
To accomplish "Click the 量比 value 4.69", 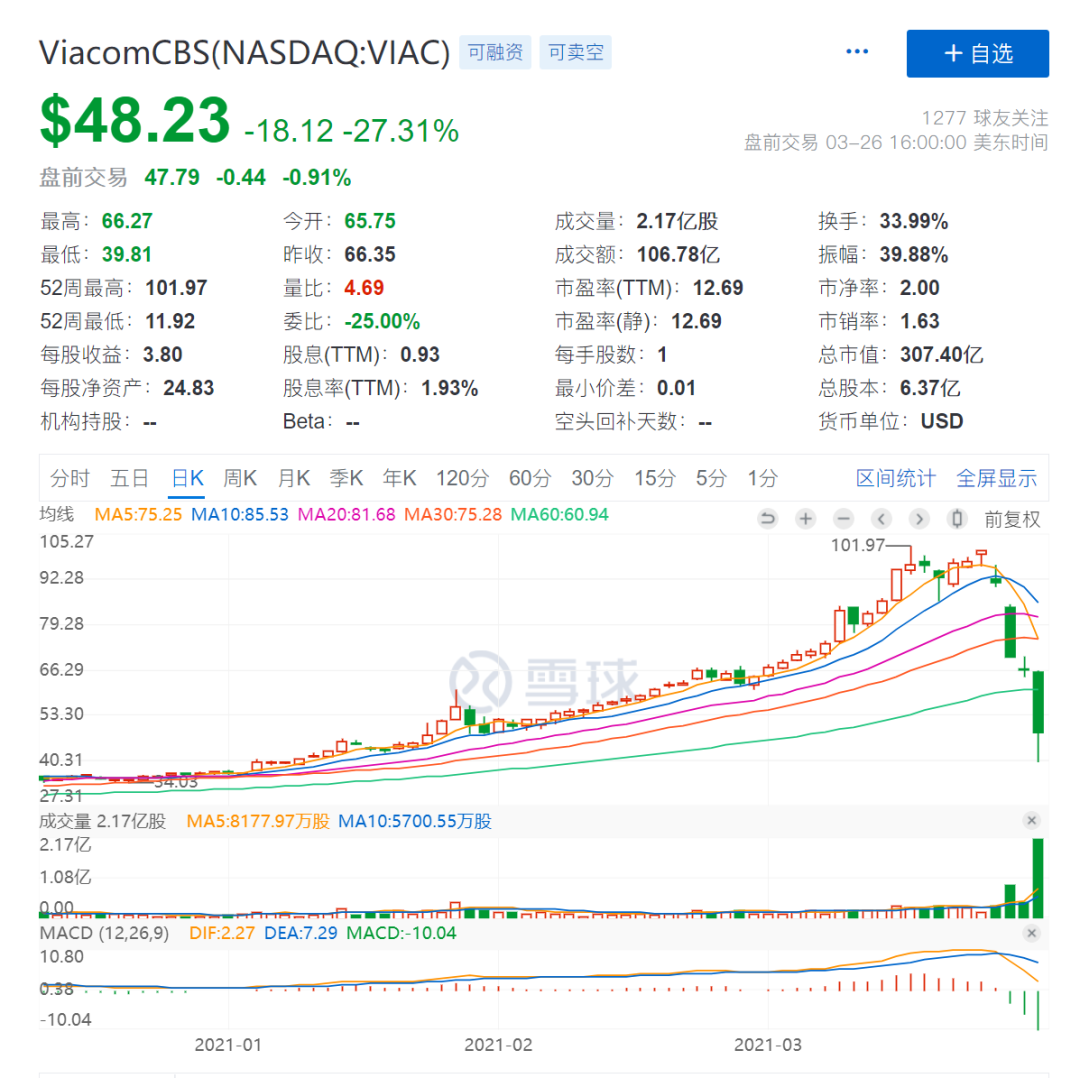I will click(364, 288).
